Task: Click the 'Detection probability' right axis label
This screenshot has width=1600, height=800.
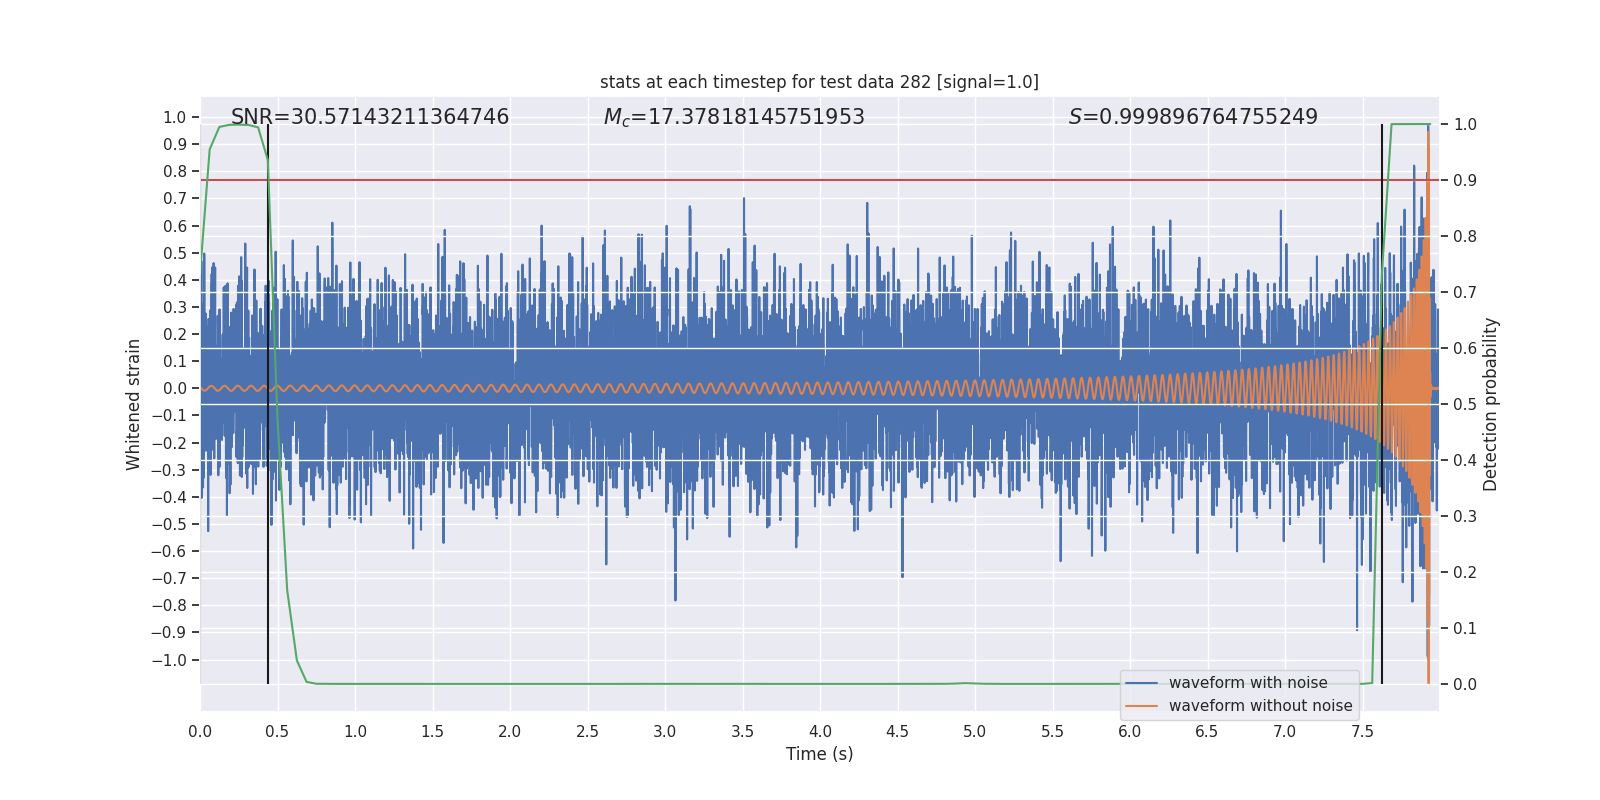Action: point(1491,404)
